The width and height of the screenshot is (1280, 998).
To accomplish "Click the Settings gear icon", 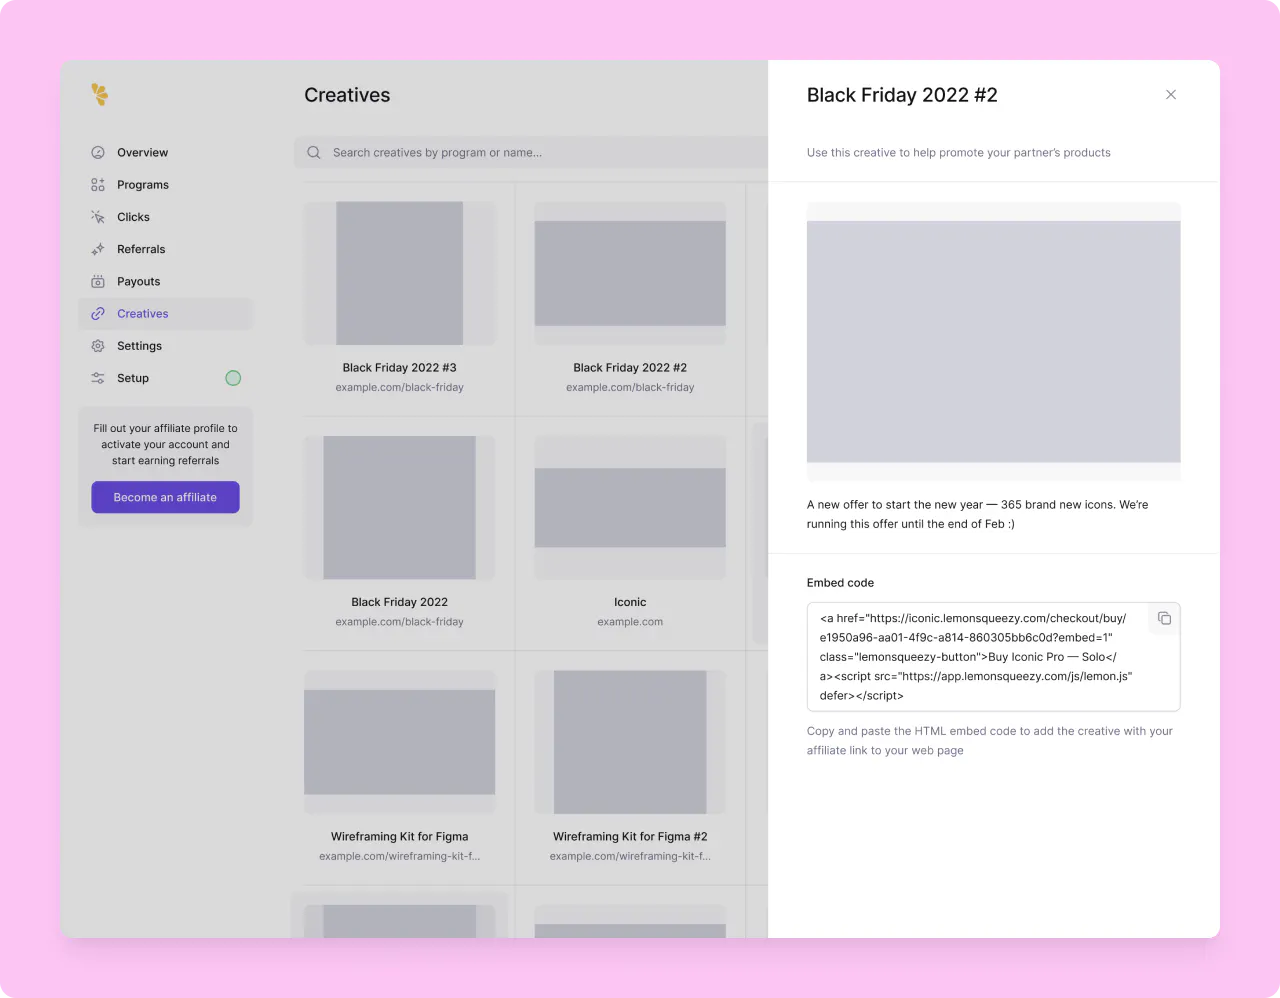I will click(x=98, y=346).
